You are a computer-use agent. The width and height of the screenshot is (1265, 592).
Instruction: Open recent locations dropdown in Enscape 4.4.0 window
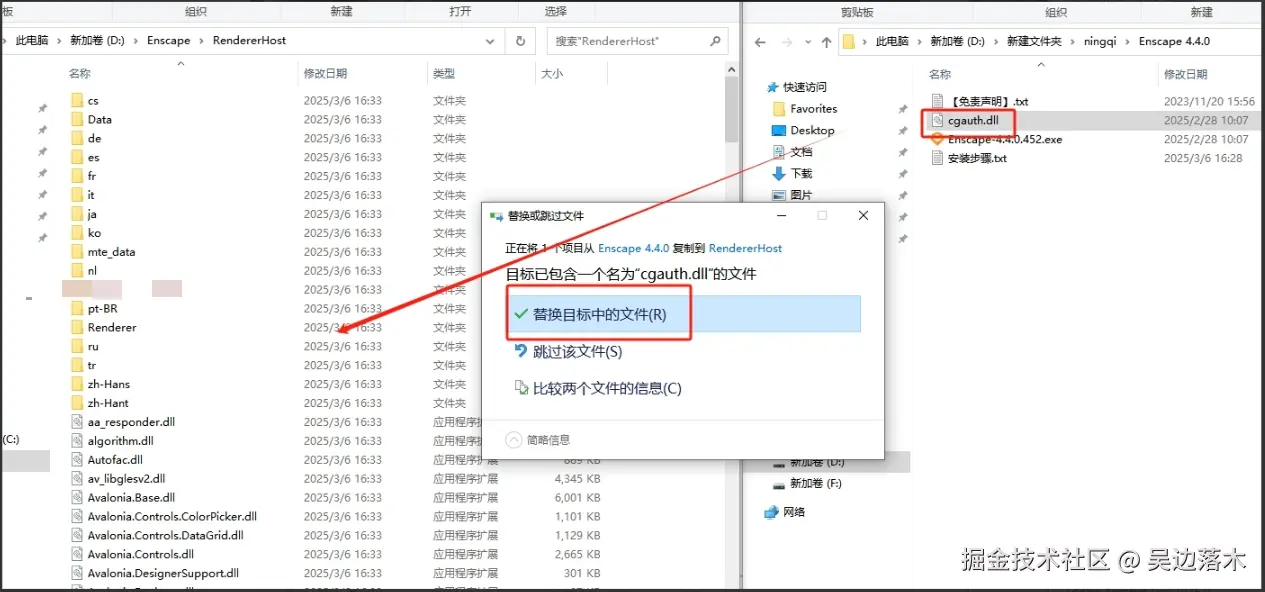(x=806, y=42)
